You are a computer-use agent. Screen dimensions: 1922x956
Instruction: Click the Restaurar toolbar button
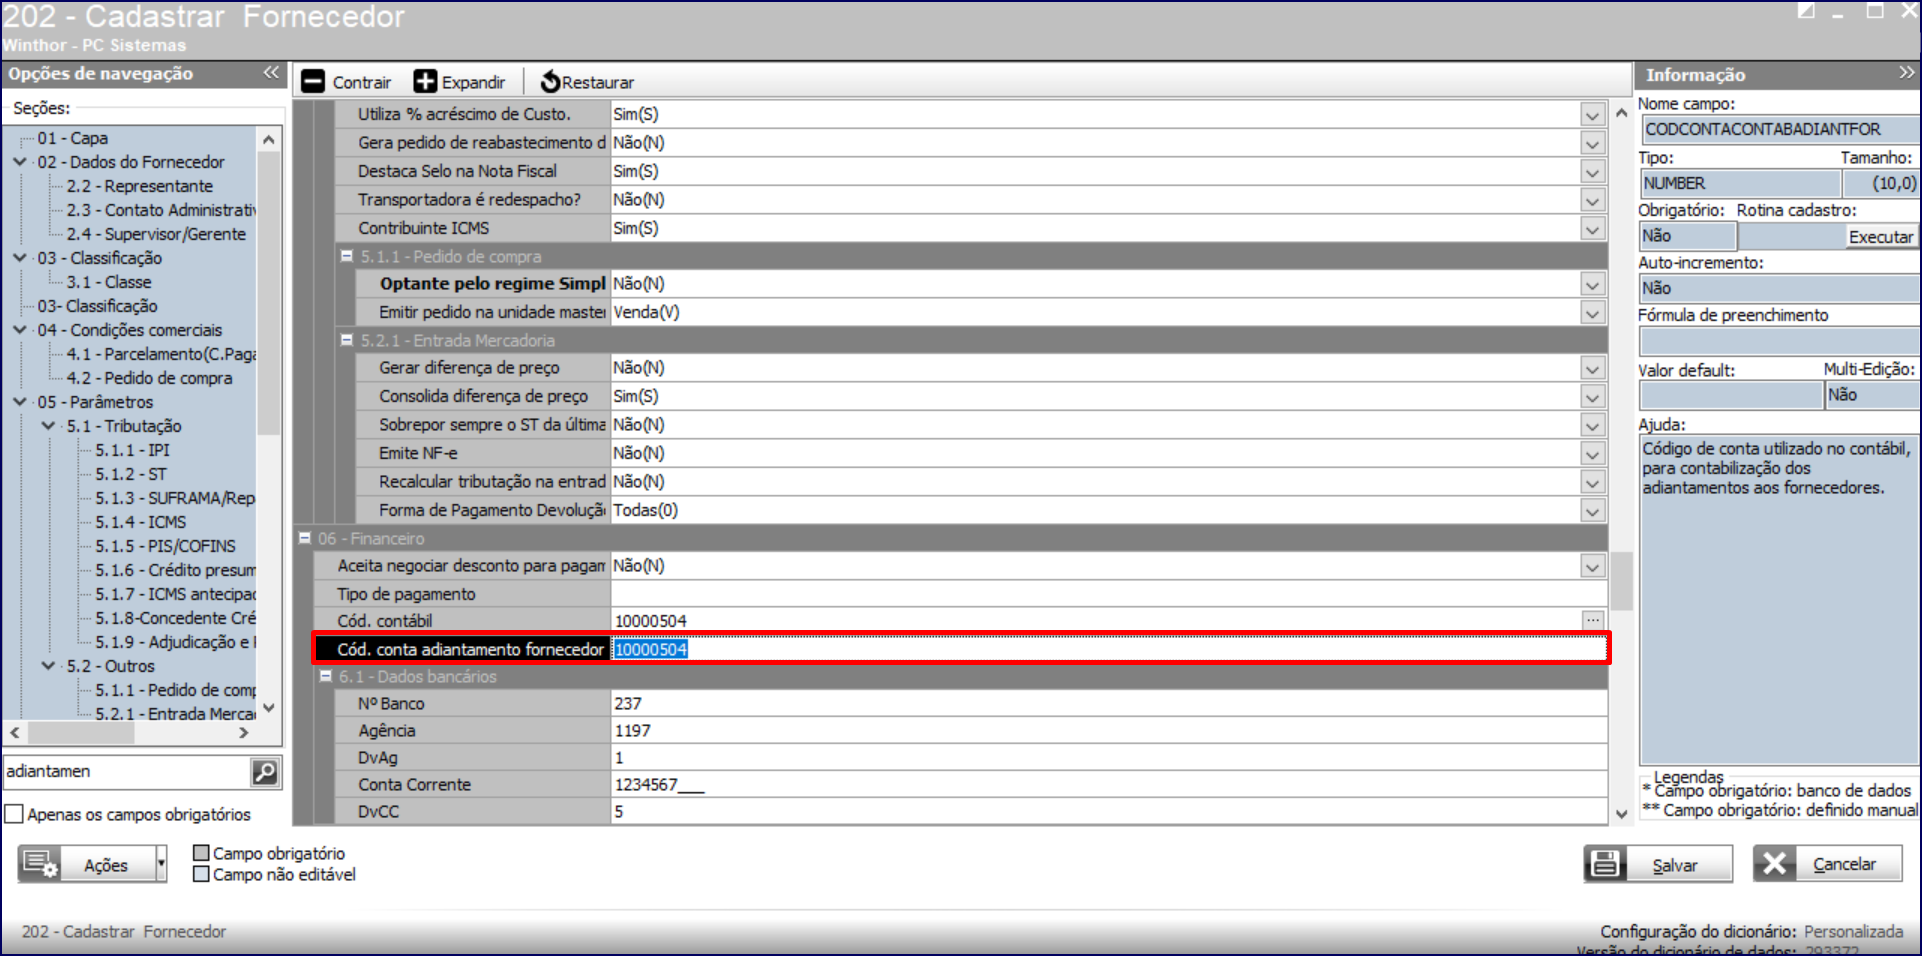(x=587, y=82)
